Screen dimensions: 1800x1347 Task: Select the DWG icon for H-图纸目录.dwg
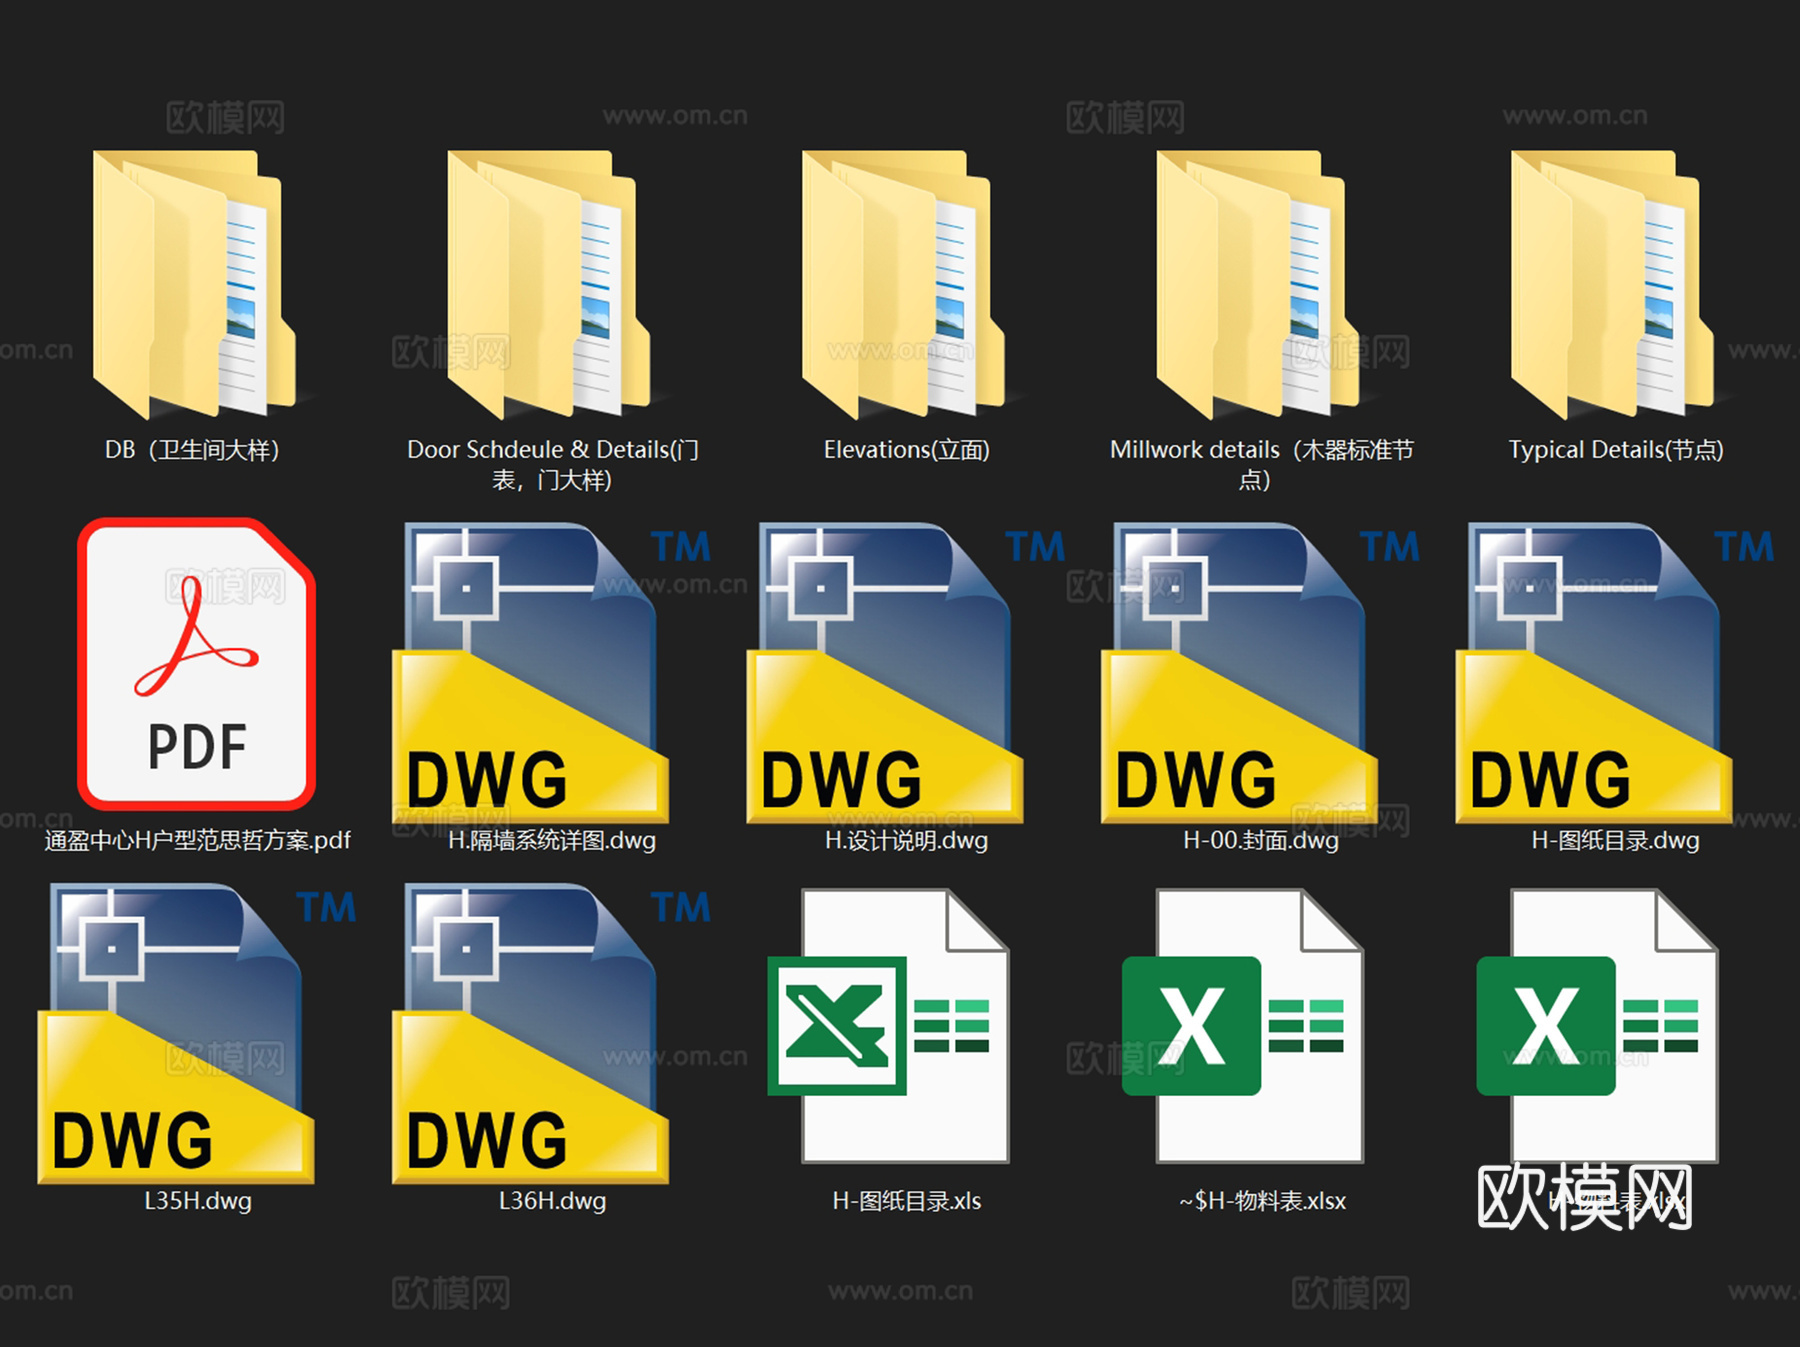(1594, 673)
